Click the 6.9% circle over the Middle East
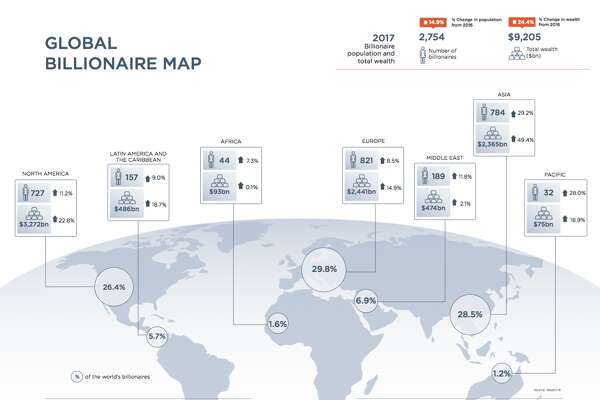Screen dimensions: 600x400 [x=366, y=301]
